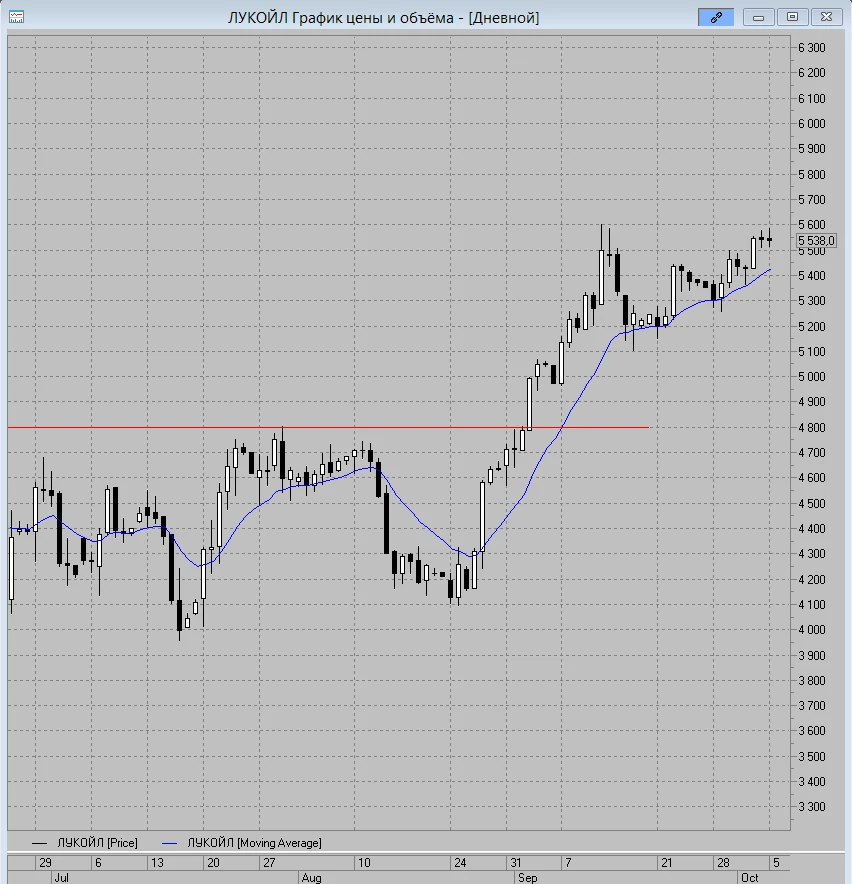Click the Jul month label on time axis
852x884 pixels.
61,878
